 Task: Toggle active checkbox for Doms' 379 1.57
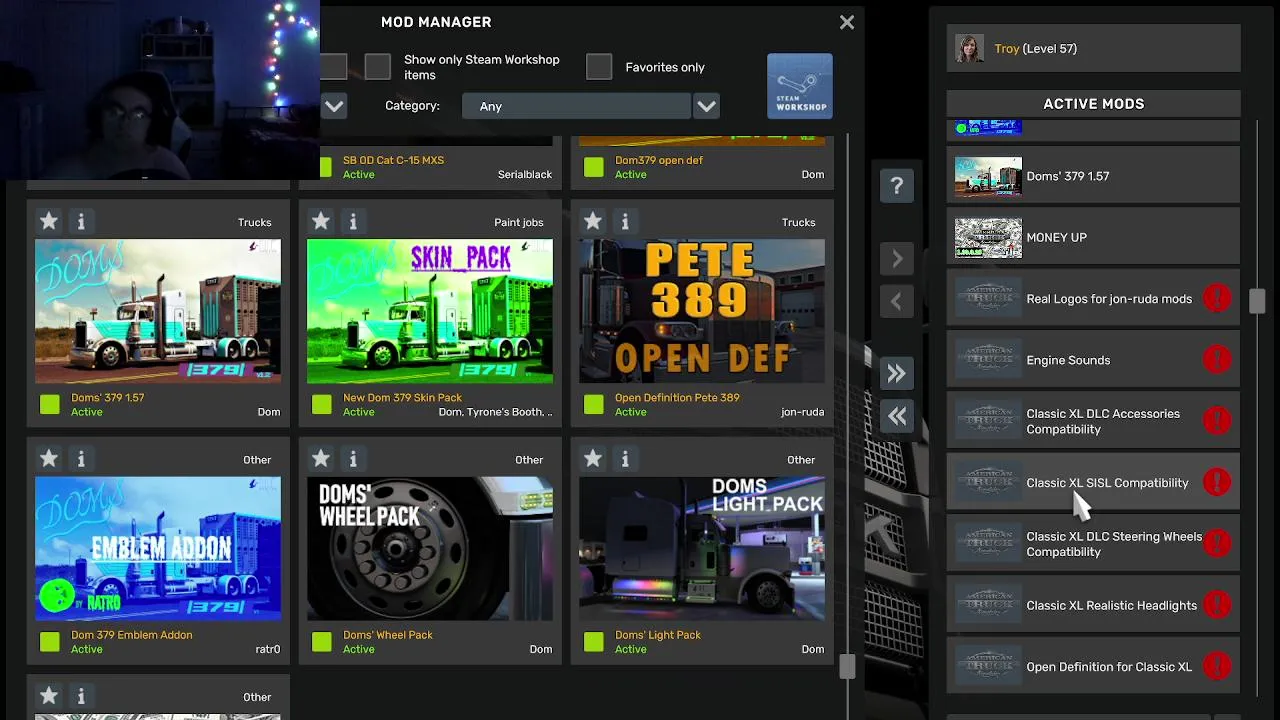49,404
